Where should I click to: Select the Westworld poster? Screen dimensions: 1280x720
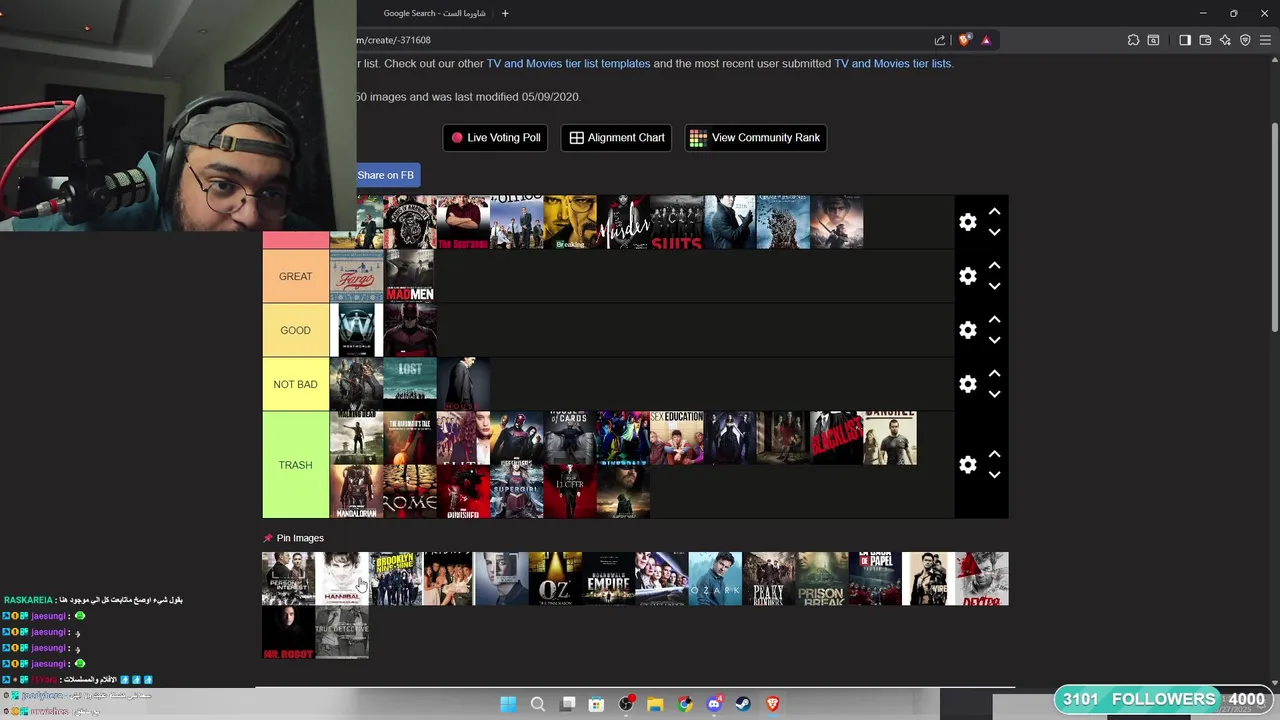[x=356, y=330]
